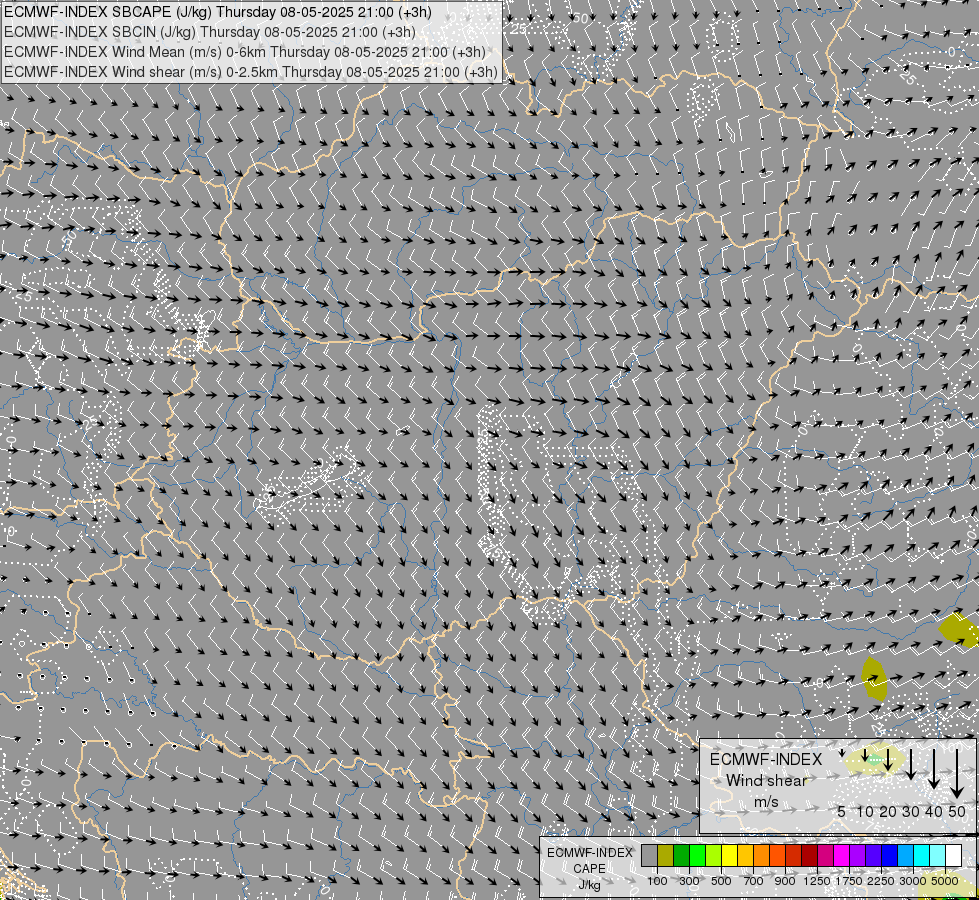Click the '30' value under the shear arrows
Screen dimensions: 979x900
click(911, 811)
